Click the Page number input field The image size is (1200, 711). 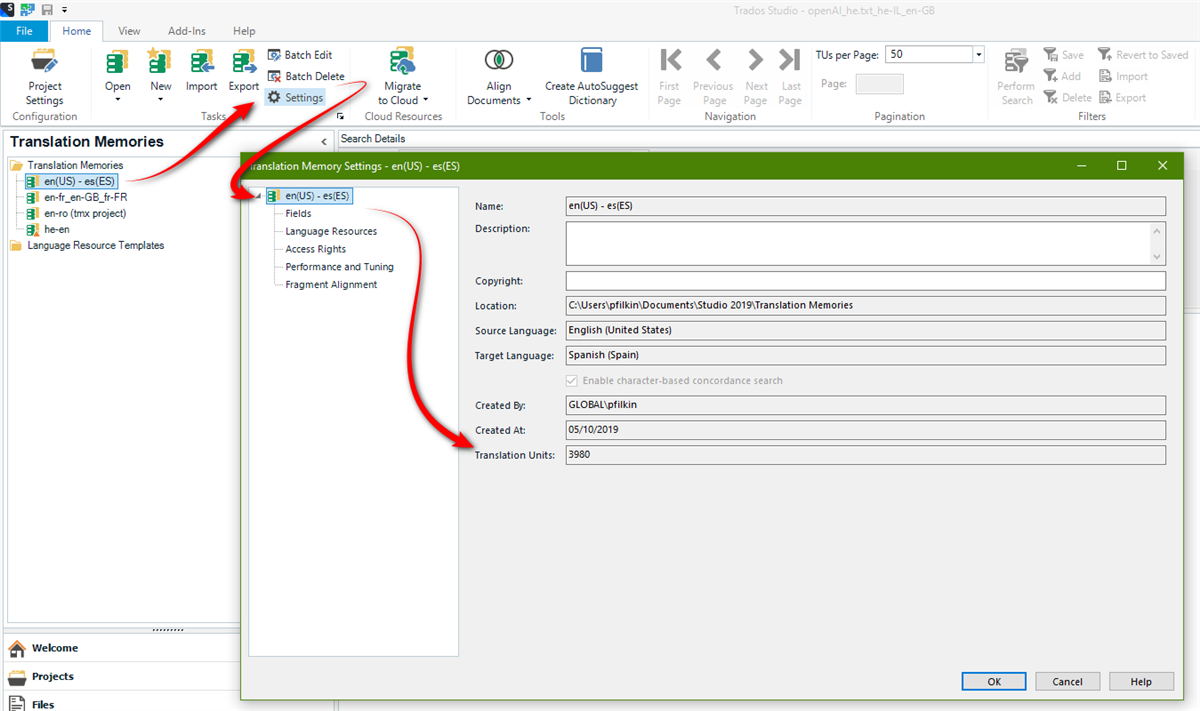tap(880, 84)
